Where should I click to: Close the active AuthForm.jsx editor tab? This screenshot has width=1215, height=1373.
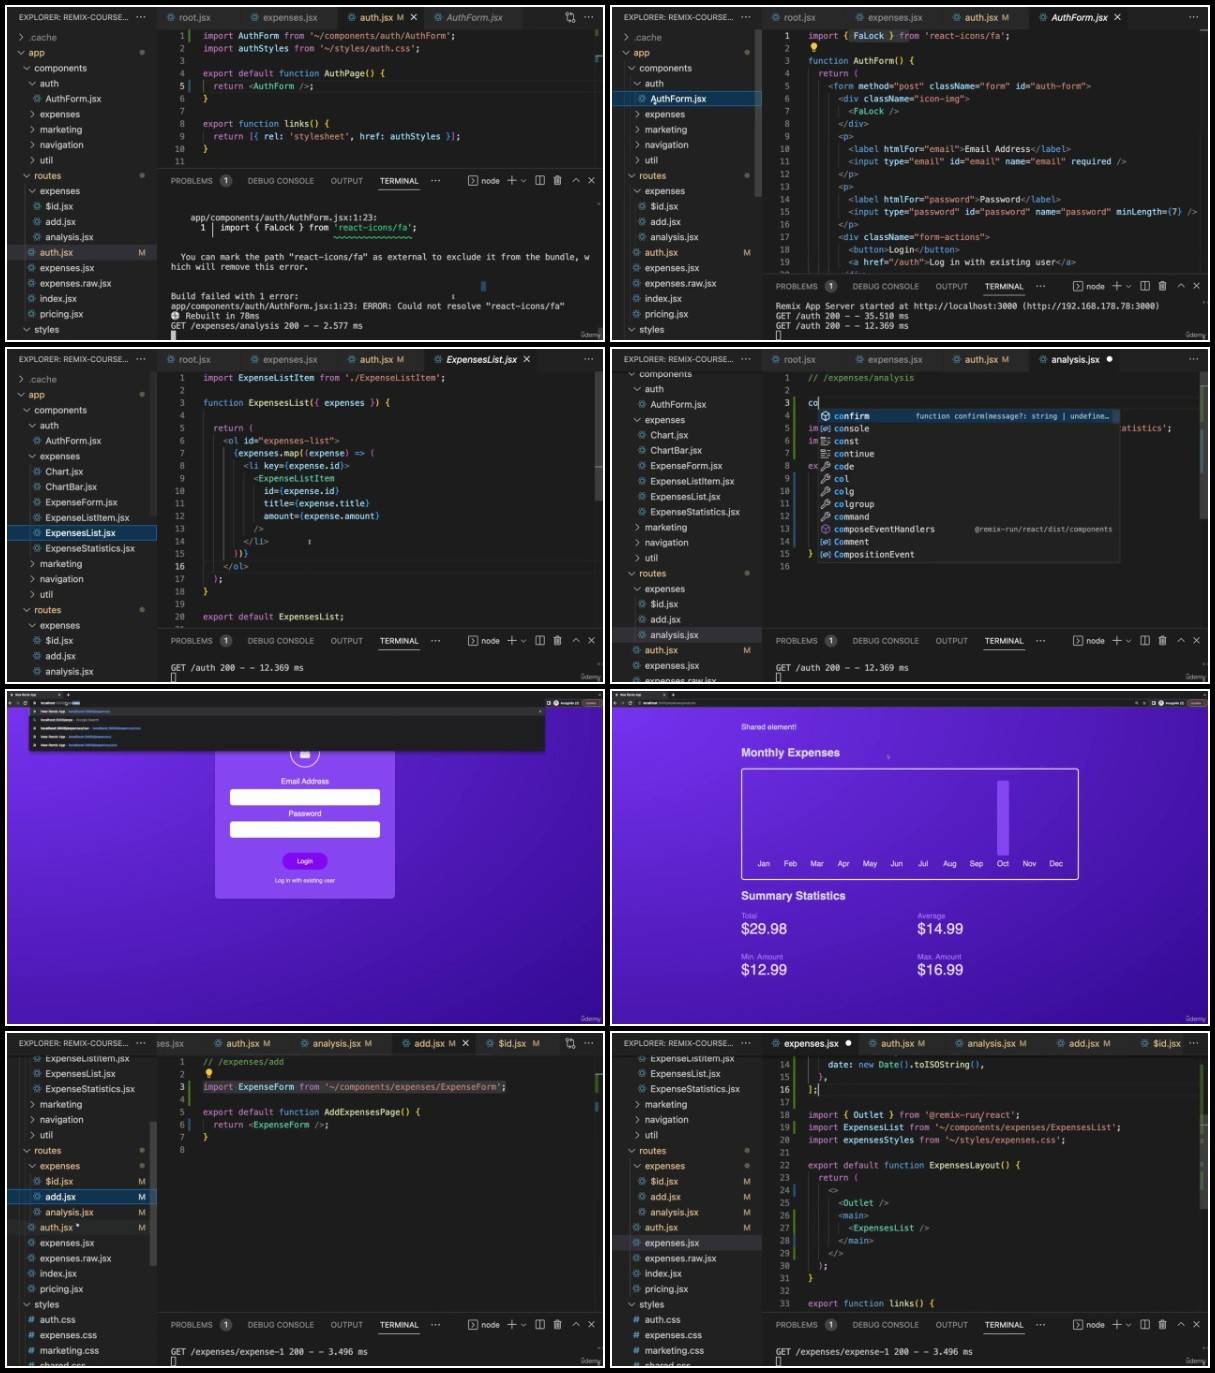1117,17
